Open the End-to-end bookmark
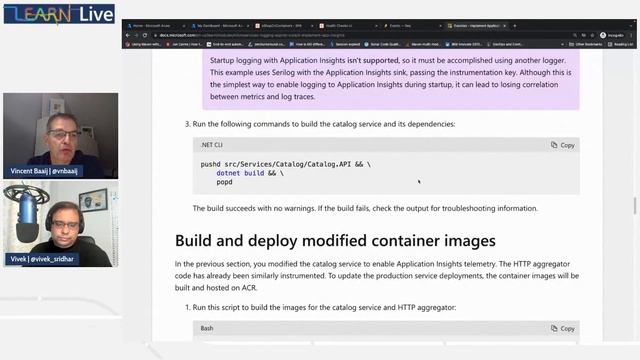Image resolution: width=640 pixels, height=360 pixels. point(224,44)
